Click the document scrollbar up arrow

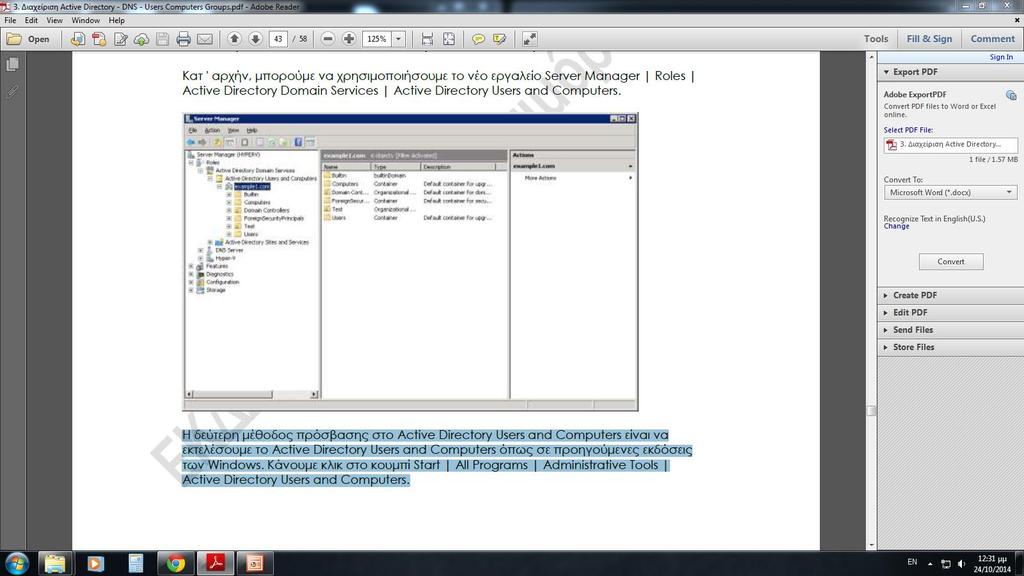coord(871,57)
